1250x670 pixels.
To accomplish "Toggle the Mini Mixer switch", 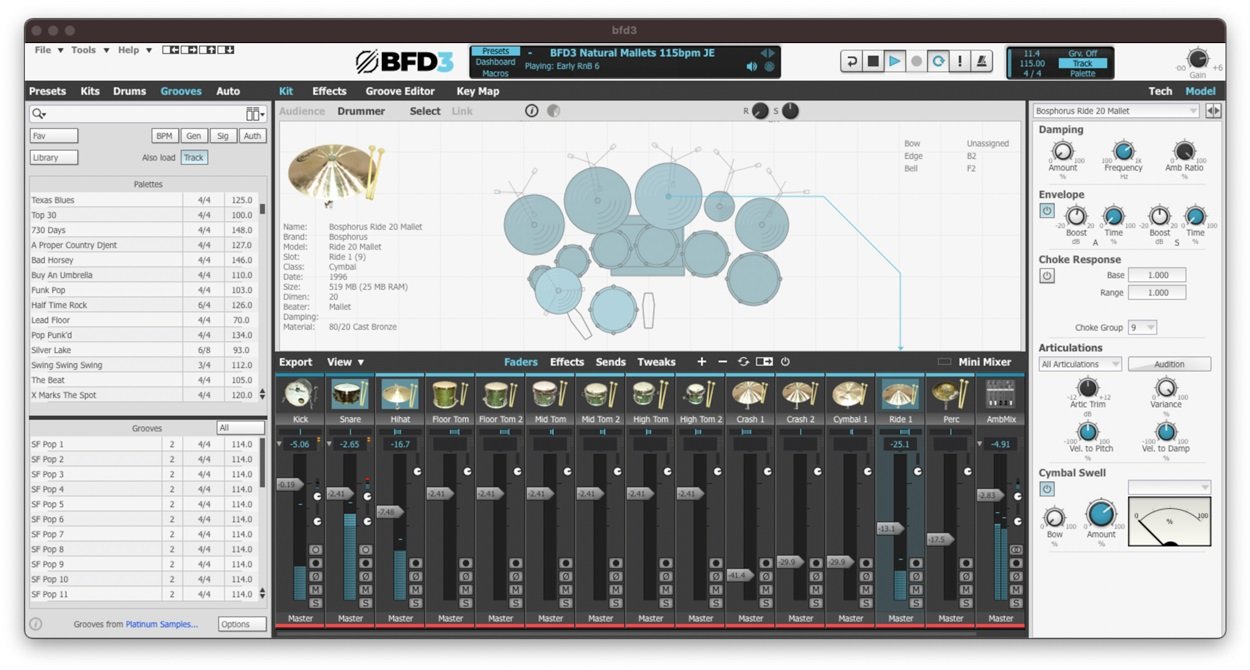I will [x=944, y=362].
